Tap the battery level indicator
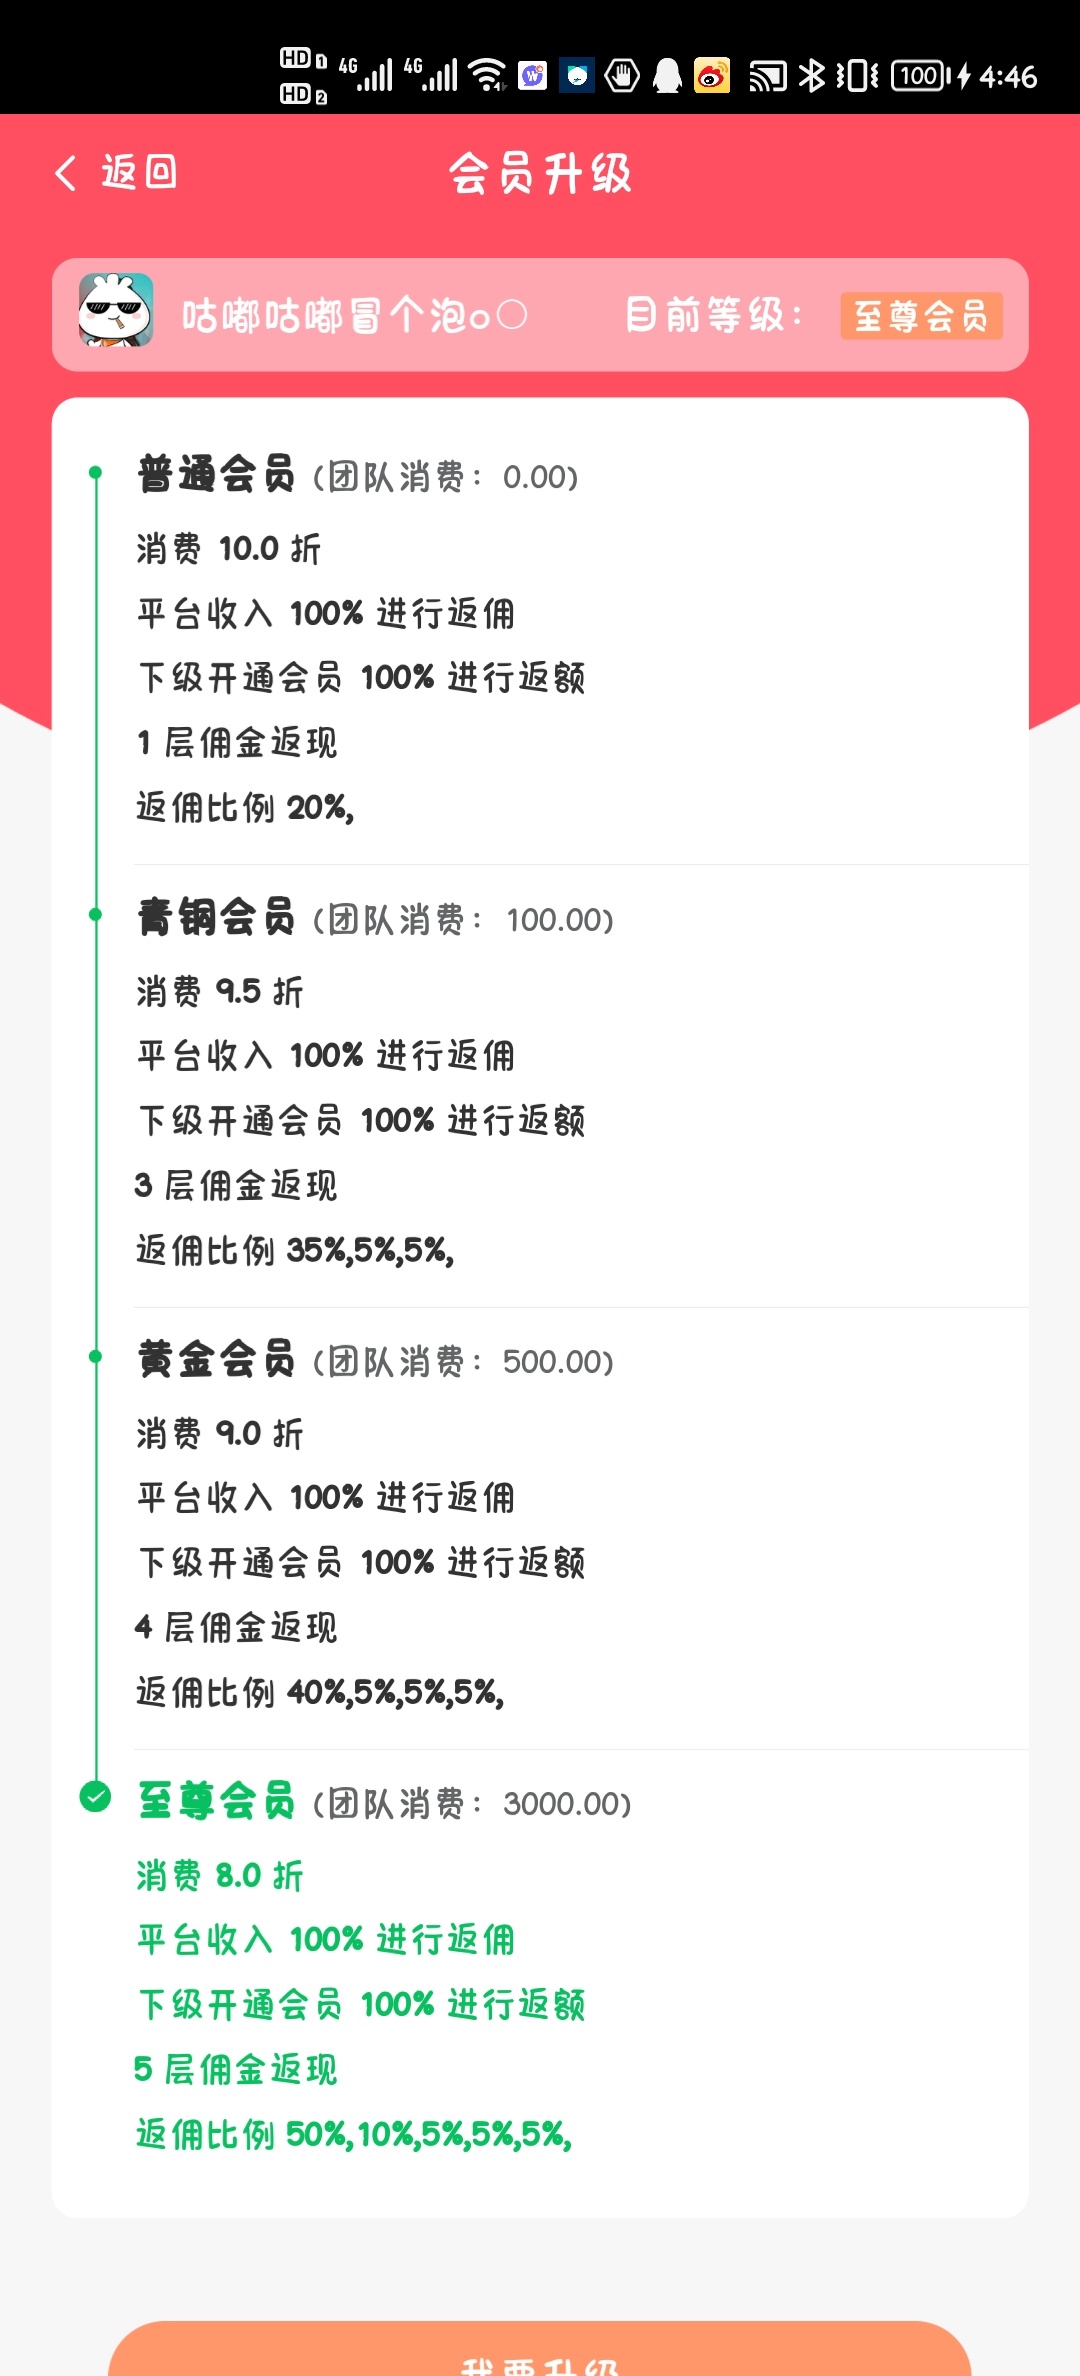 point(921,76)
